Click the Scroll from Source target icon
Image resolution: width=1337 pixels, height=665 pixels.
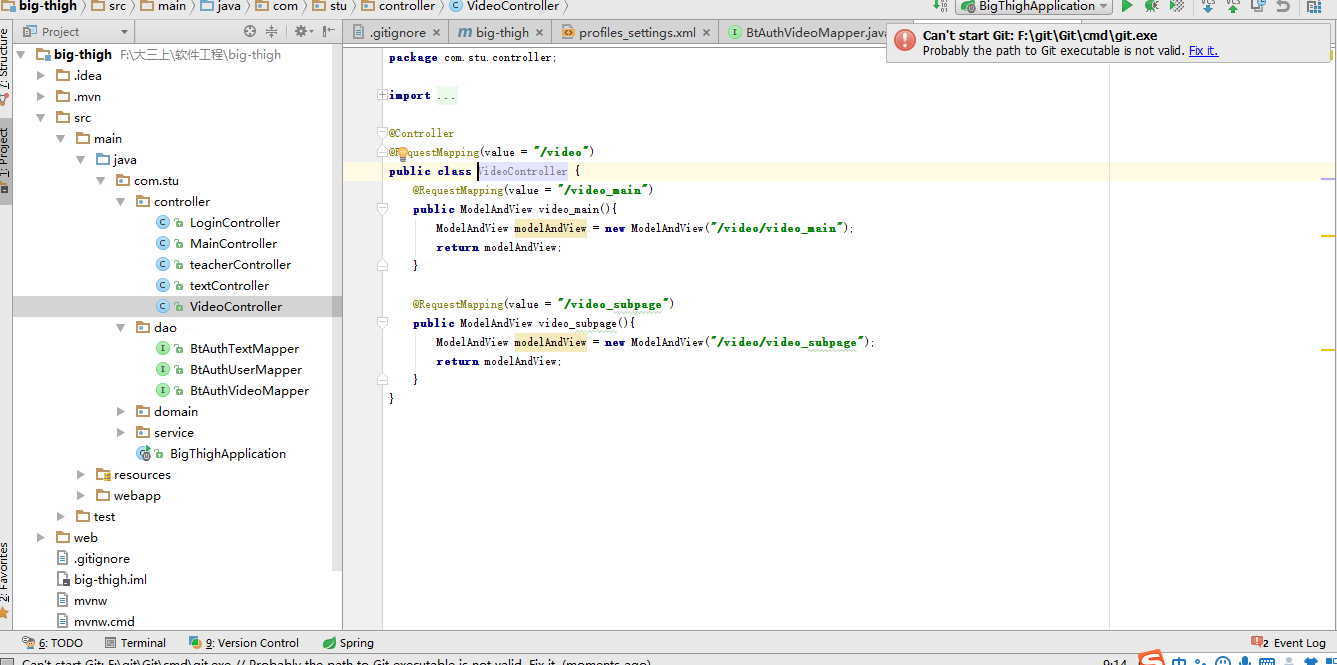coord(250,32)
